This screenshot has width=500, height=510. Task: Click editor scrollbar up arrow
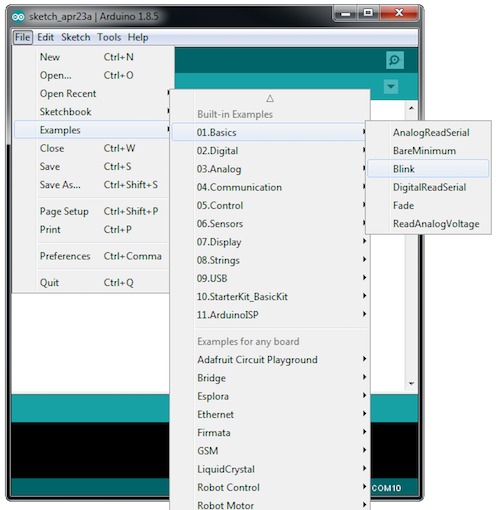(411, 108)
